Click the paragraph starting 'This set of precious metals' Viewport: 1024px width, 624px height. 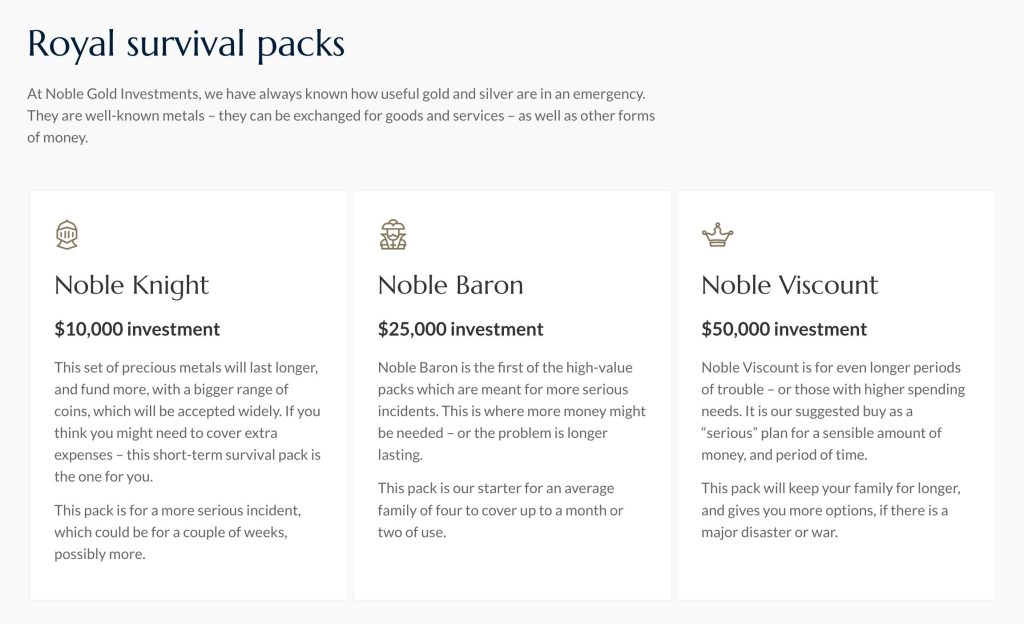click(x=188, y=411)
